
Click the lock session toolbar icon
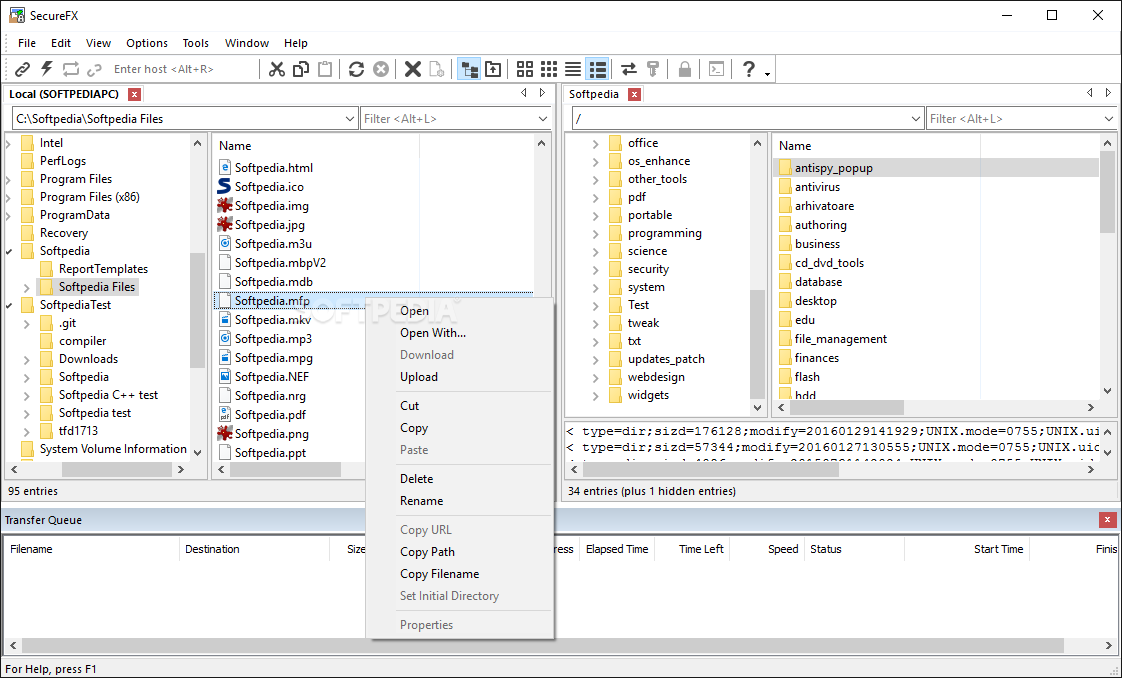pos(685,69)
